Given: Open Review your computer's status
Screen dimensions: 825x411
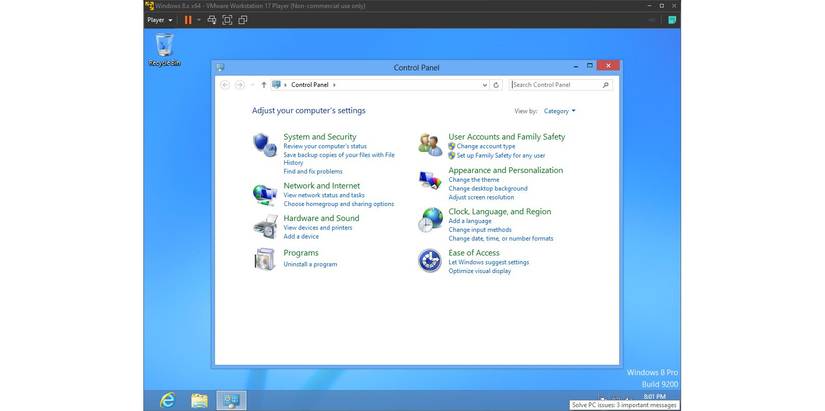Looking at the screenshot, I should (x=325, y=146).
